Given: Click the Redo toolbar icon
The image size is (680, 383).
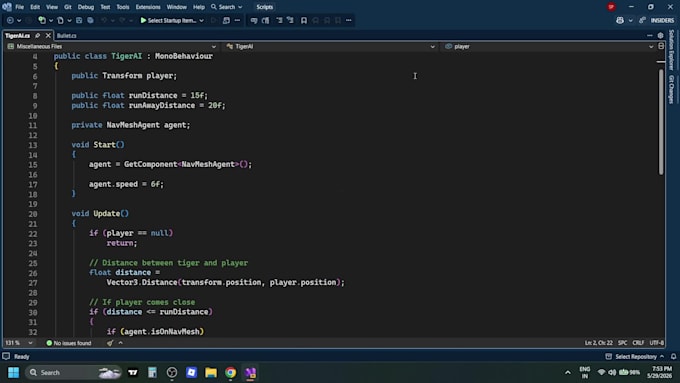Looking at the screenshot, I should coord(122,20).
